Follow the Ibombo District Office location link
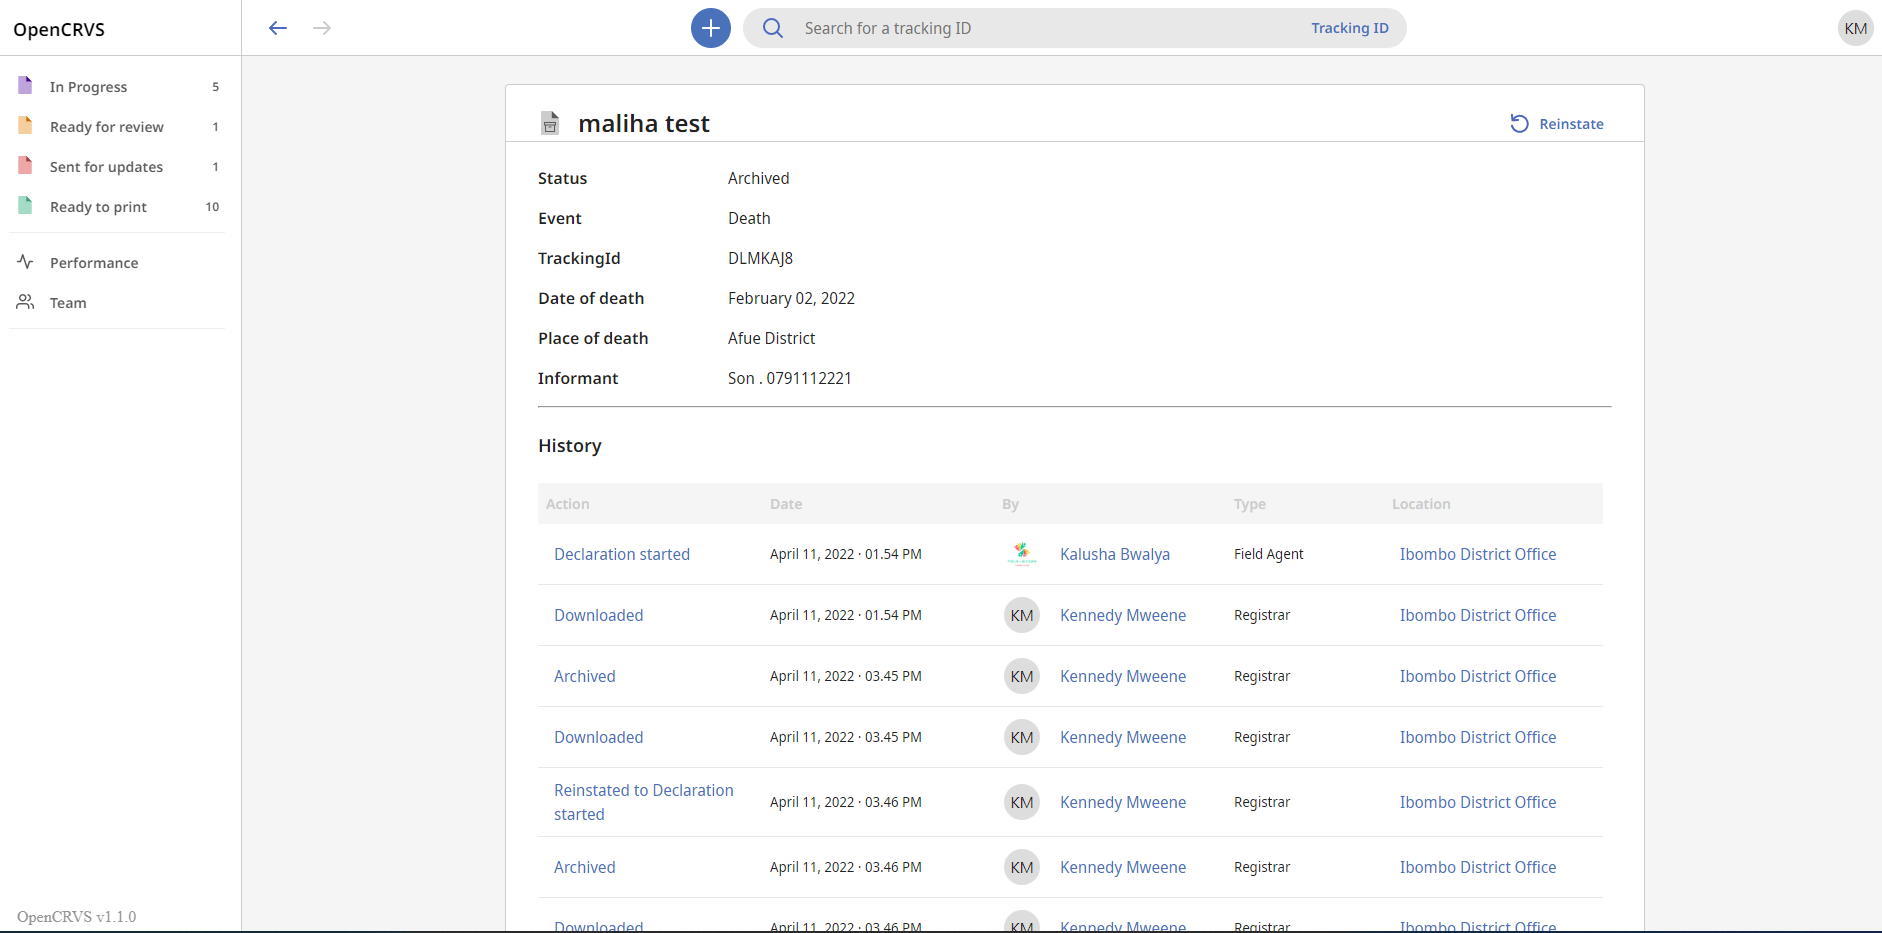 pyautogui.click(x=1477, y=553)
